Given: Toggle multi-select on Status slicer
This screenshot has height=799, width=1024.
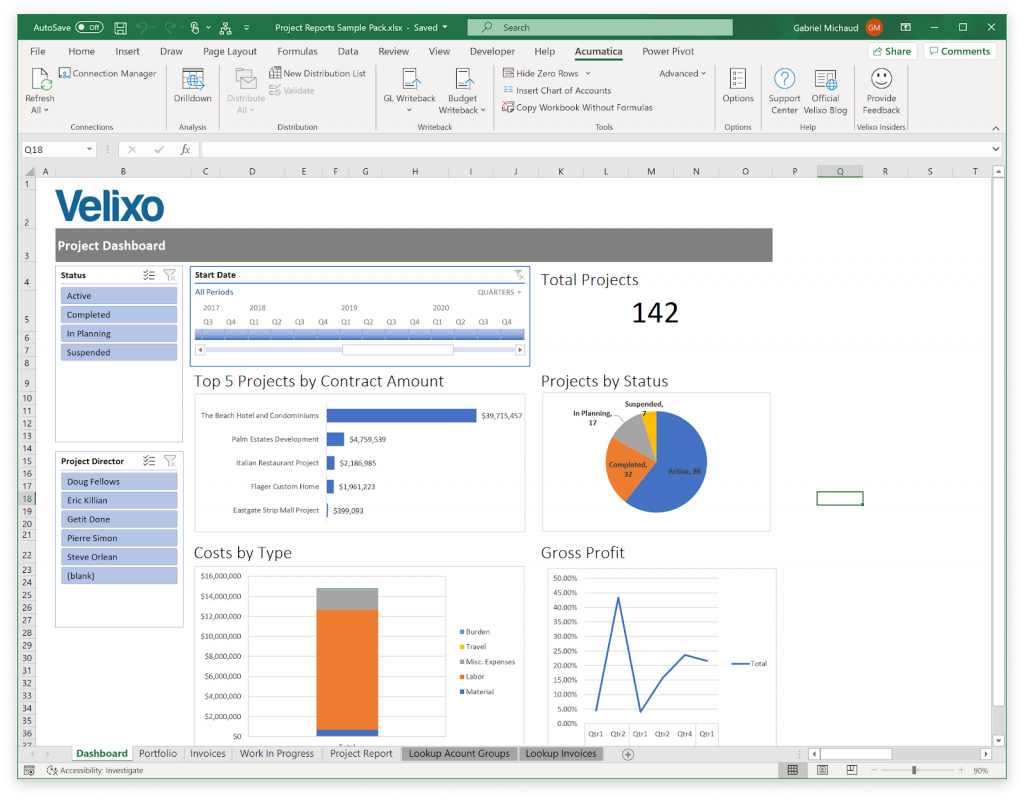Looking at the screenshot, I should pyautogui.click(x=149, y=275).
